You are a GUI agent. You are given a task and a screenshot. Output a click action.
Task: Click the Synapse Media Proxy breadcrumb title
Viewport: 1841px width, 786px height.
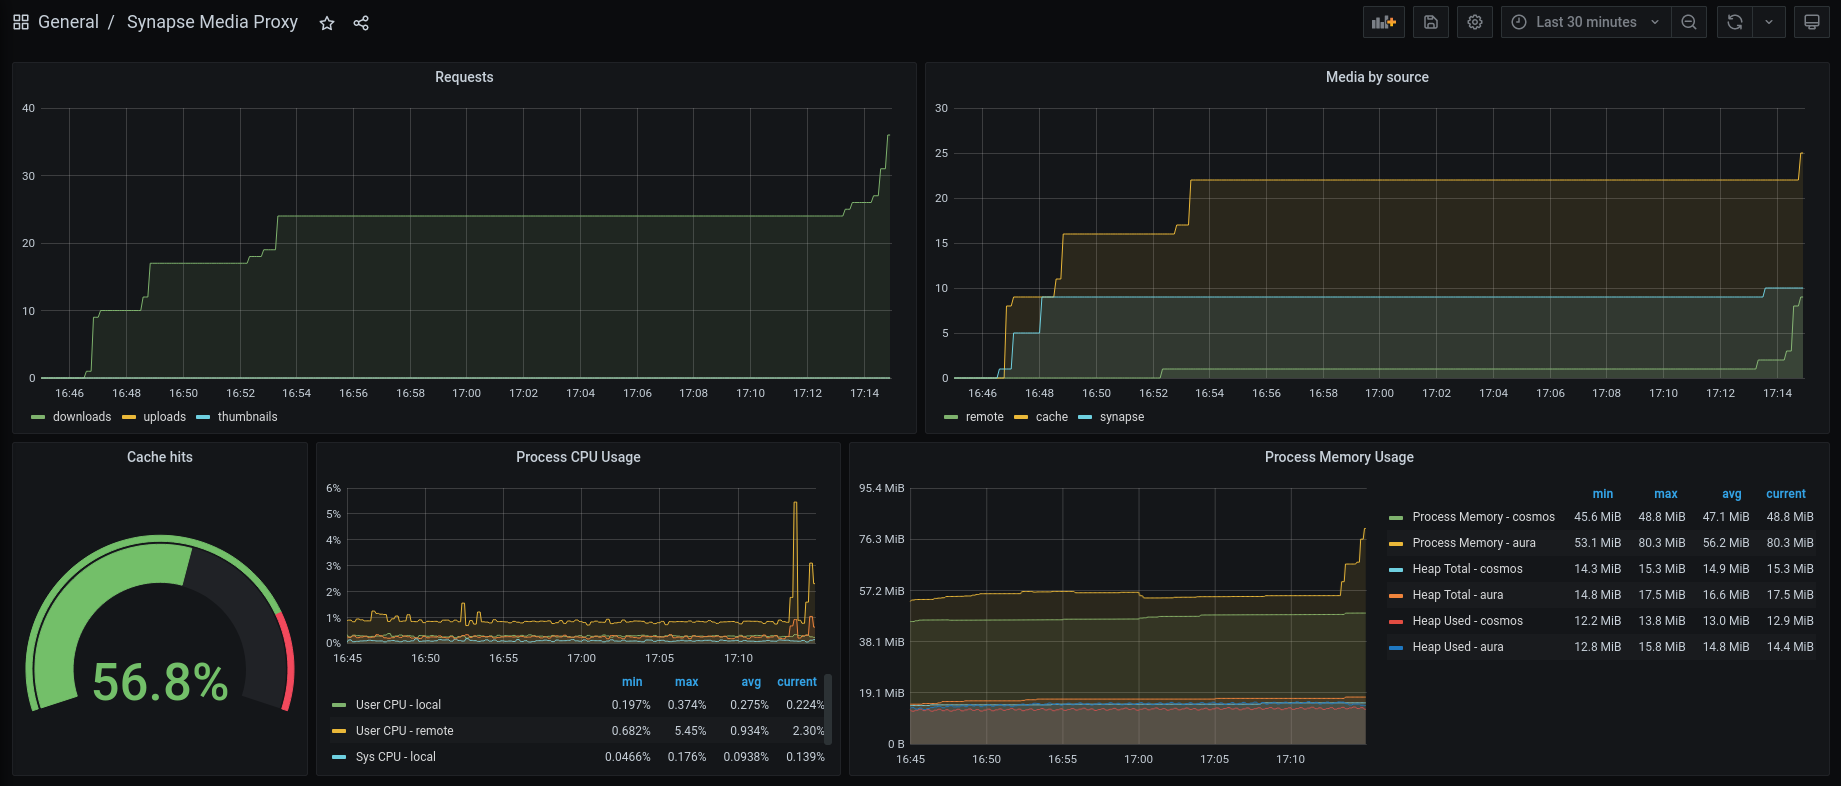pos(212,22)
